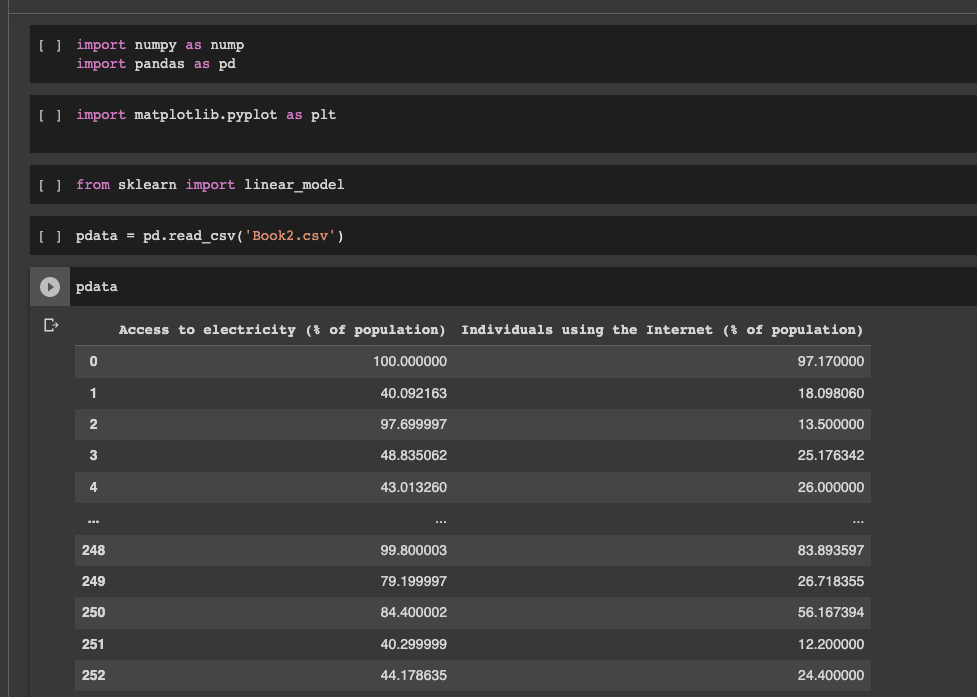Click the output toggle icon beside table
The height and width of the screenshot is (697, 977).
[51, 325]
